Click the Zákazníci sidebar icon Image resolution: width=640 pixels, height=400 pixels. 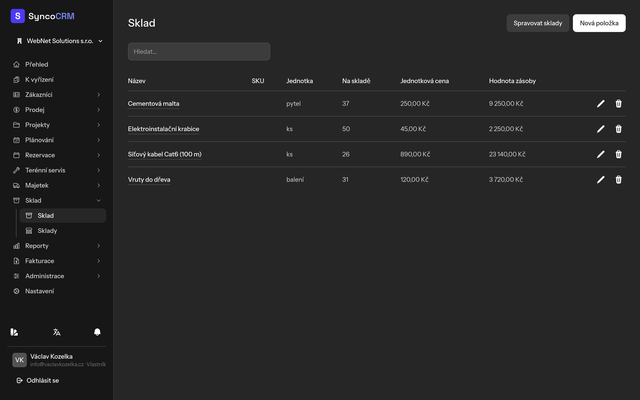[16, 95]
